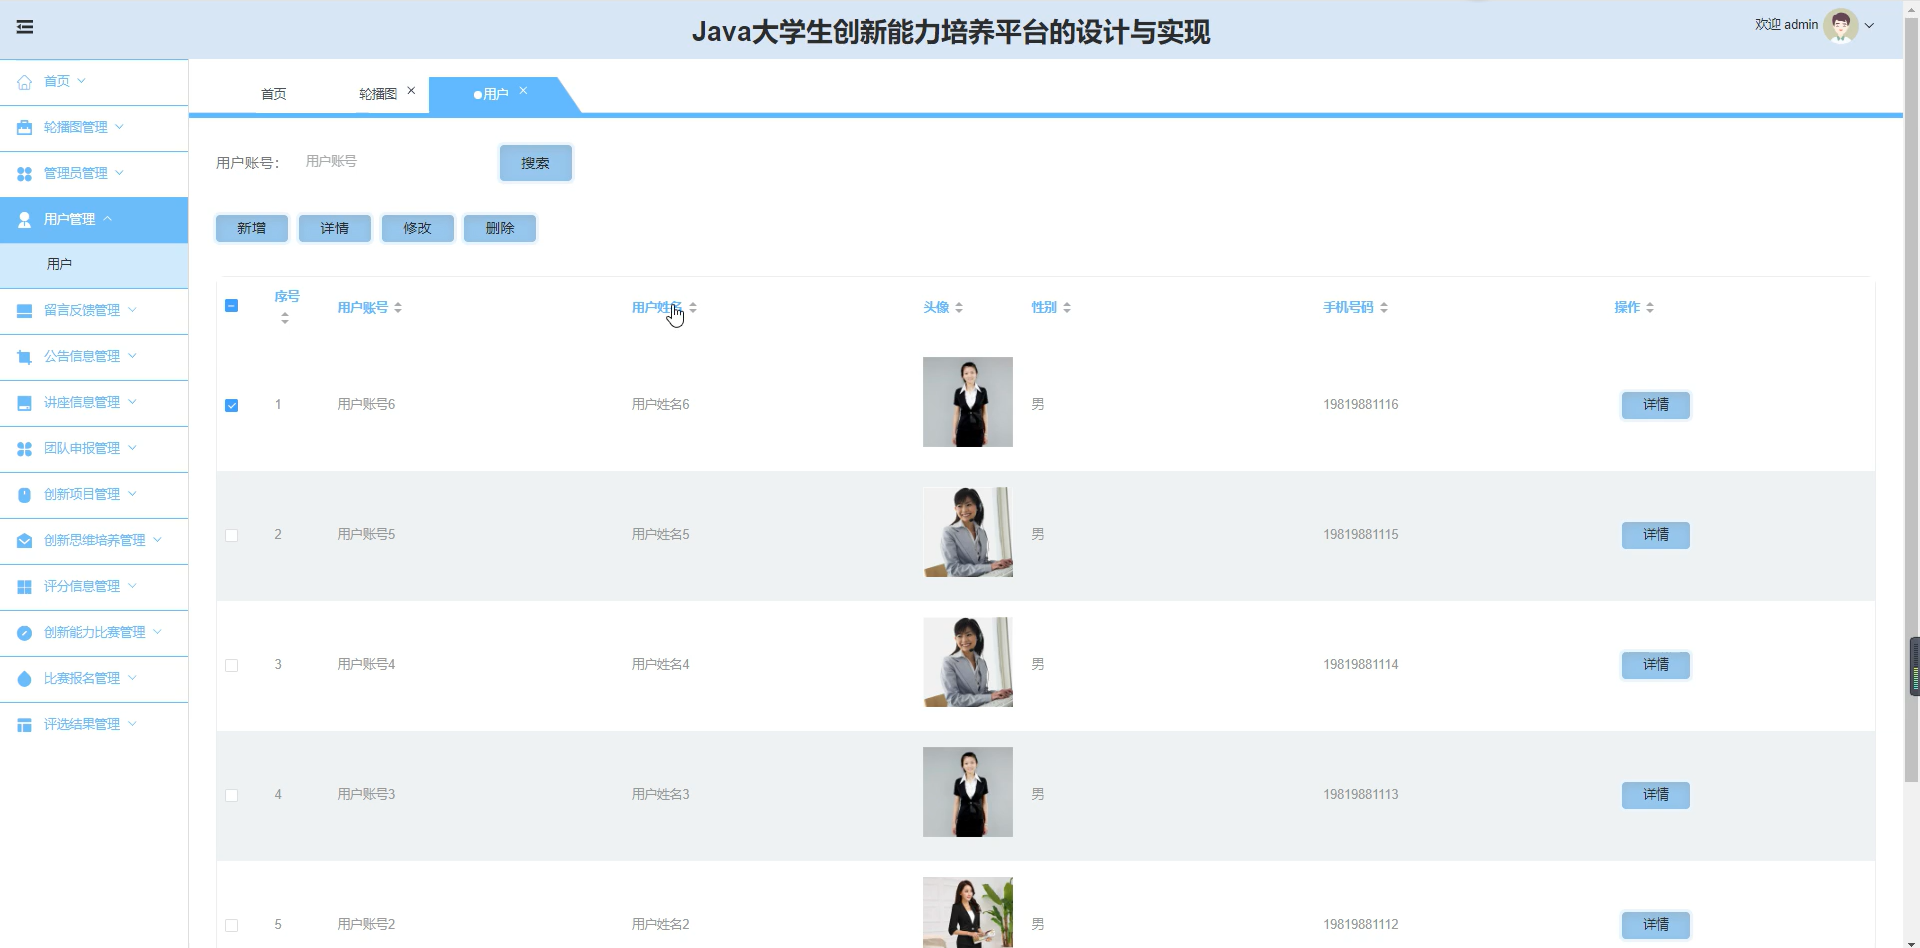This screenshot has width=1920, height=948.
Task: Expand the 创新项目管理 sidebar menu
Action: point(80,494)
